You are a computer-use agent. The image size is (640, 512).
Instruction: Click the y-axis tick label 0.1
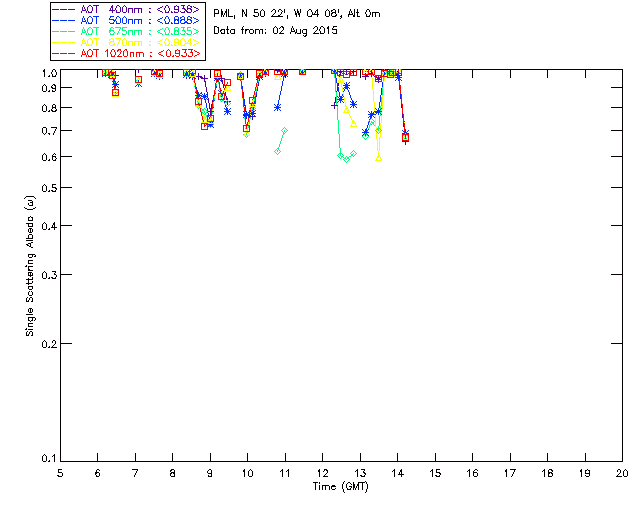[x=49, y=459]
